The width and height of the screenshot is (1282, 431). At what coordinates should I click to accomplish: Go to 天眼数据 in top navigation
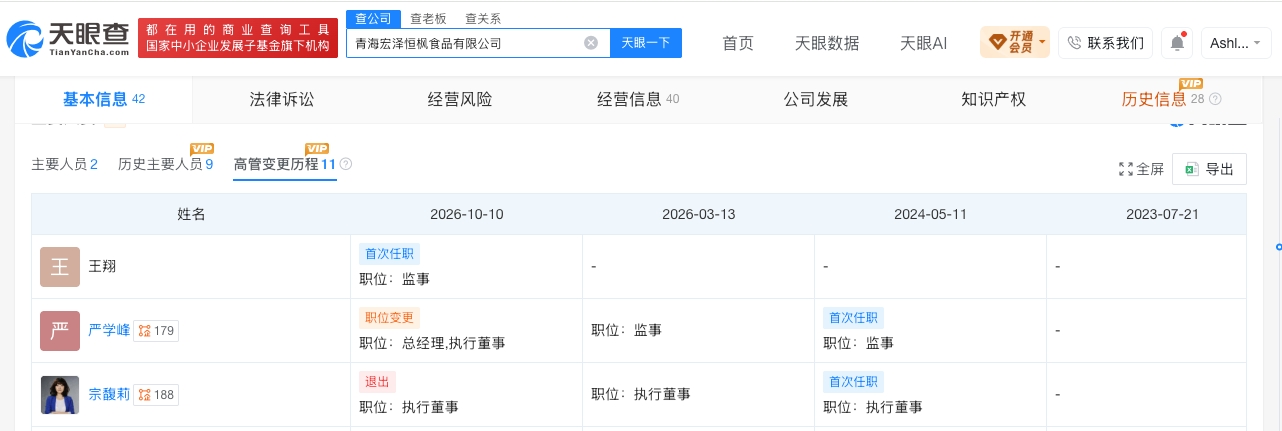tap(827, 43)
